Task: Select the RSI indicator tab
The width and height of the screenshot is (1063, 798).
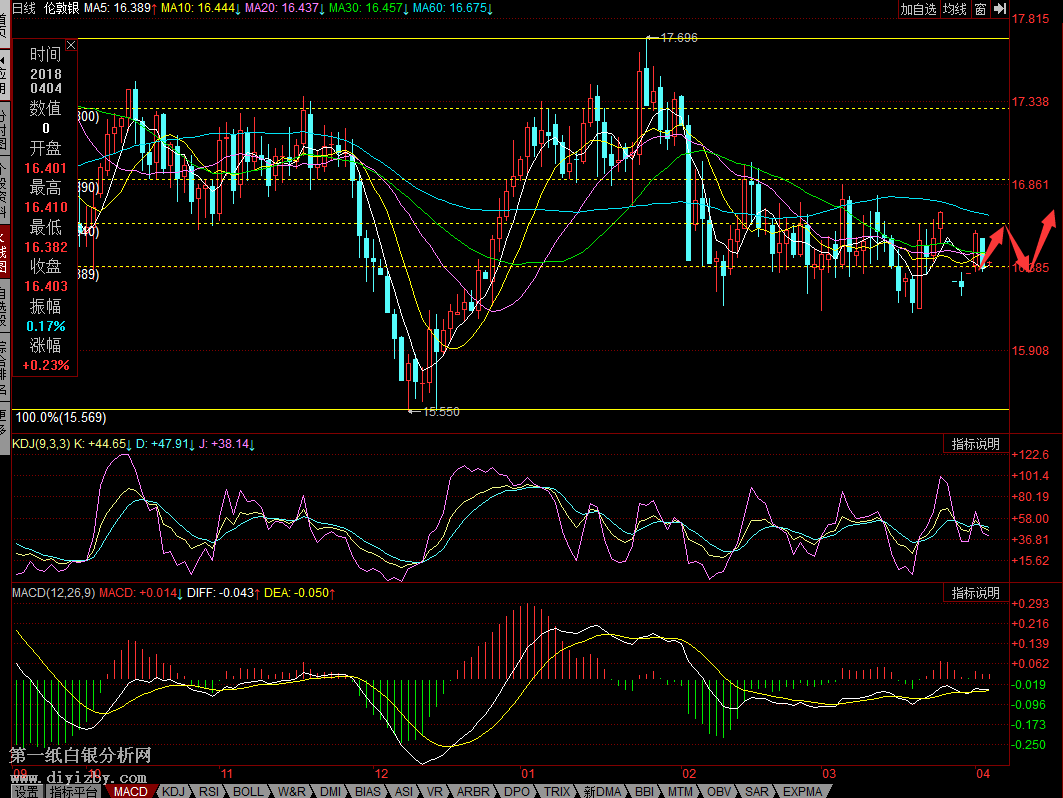Action: tap(208, 791)
